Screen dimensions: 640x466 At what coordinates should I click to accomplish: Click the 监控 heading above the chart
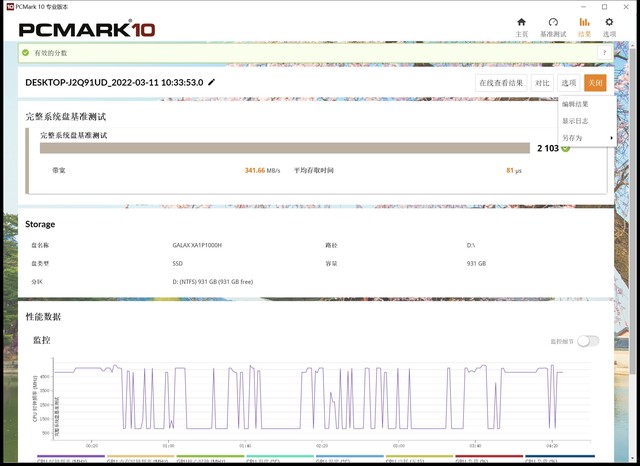tap(42, 340)
